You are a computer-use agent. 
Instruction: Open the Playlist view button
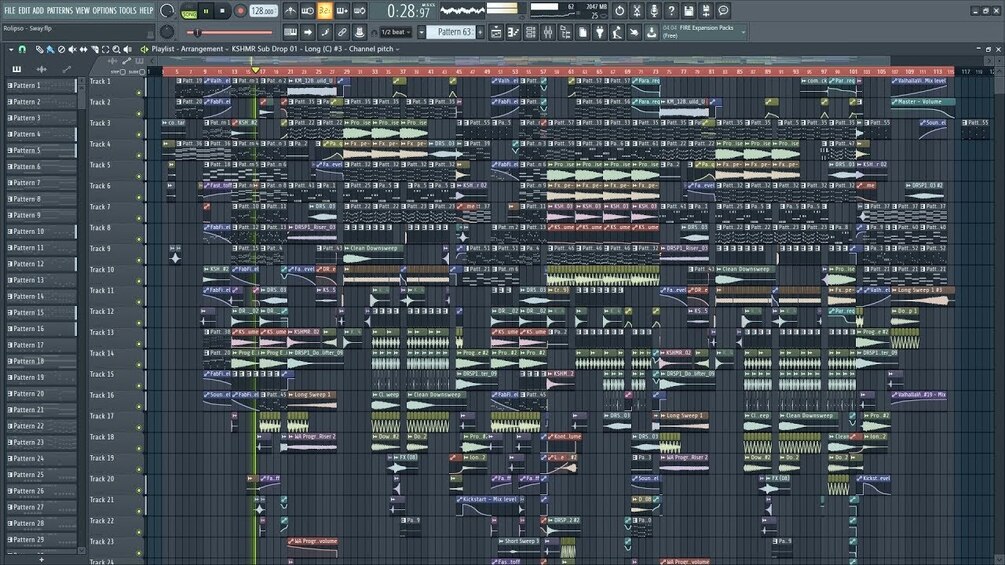(496, 31)
